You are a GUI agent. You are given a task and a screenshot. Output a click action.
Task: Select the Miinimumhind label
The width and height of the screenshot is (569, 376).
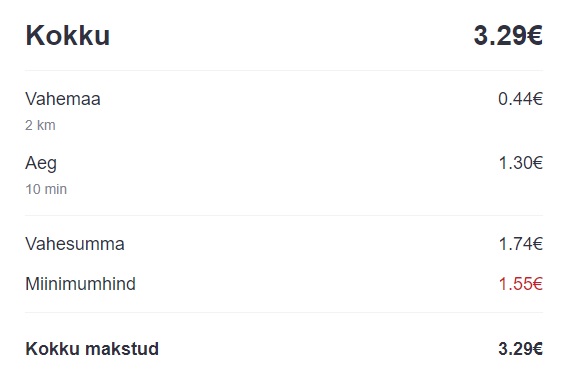pyautogui.click(x=80, y=283)
